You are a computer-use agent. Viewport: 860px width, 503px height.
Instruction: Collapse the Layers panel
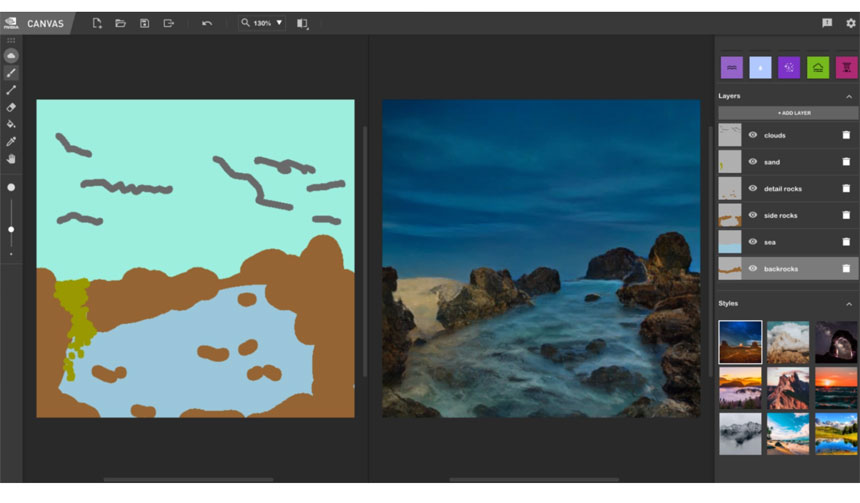[x=849, y=96]
